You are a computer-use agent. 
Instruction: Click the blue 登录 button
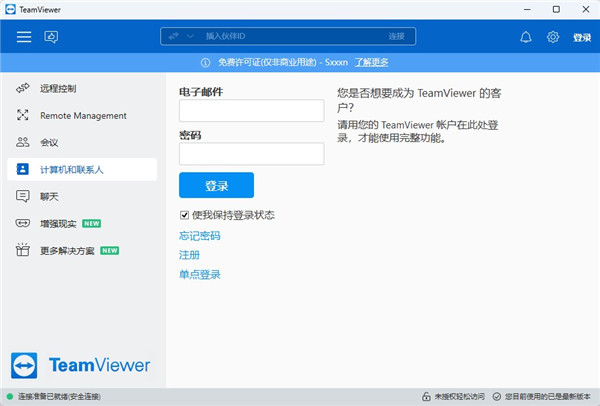pos(216,186)
